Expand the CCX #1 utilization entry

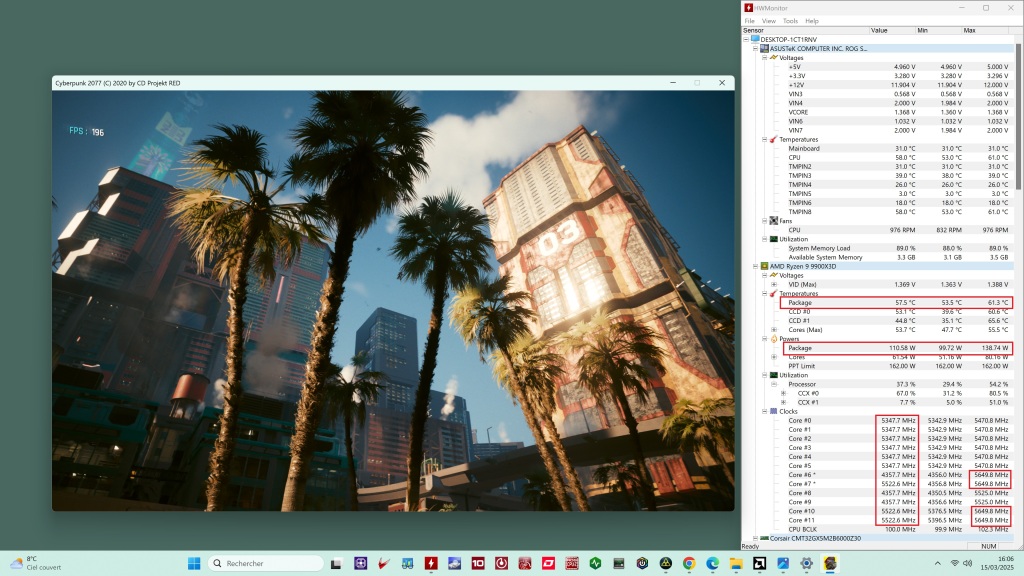tap(783, 402)
